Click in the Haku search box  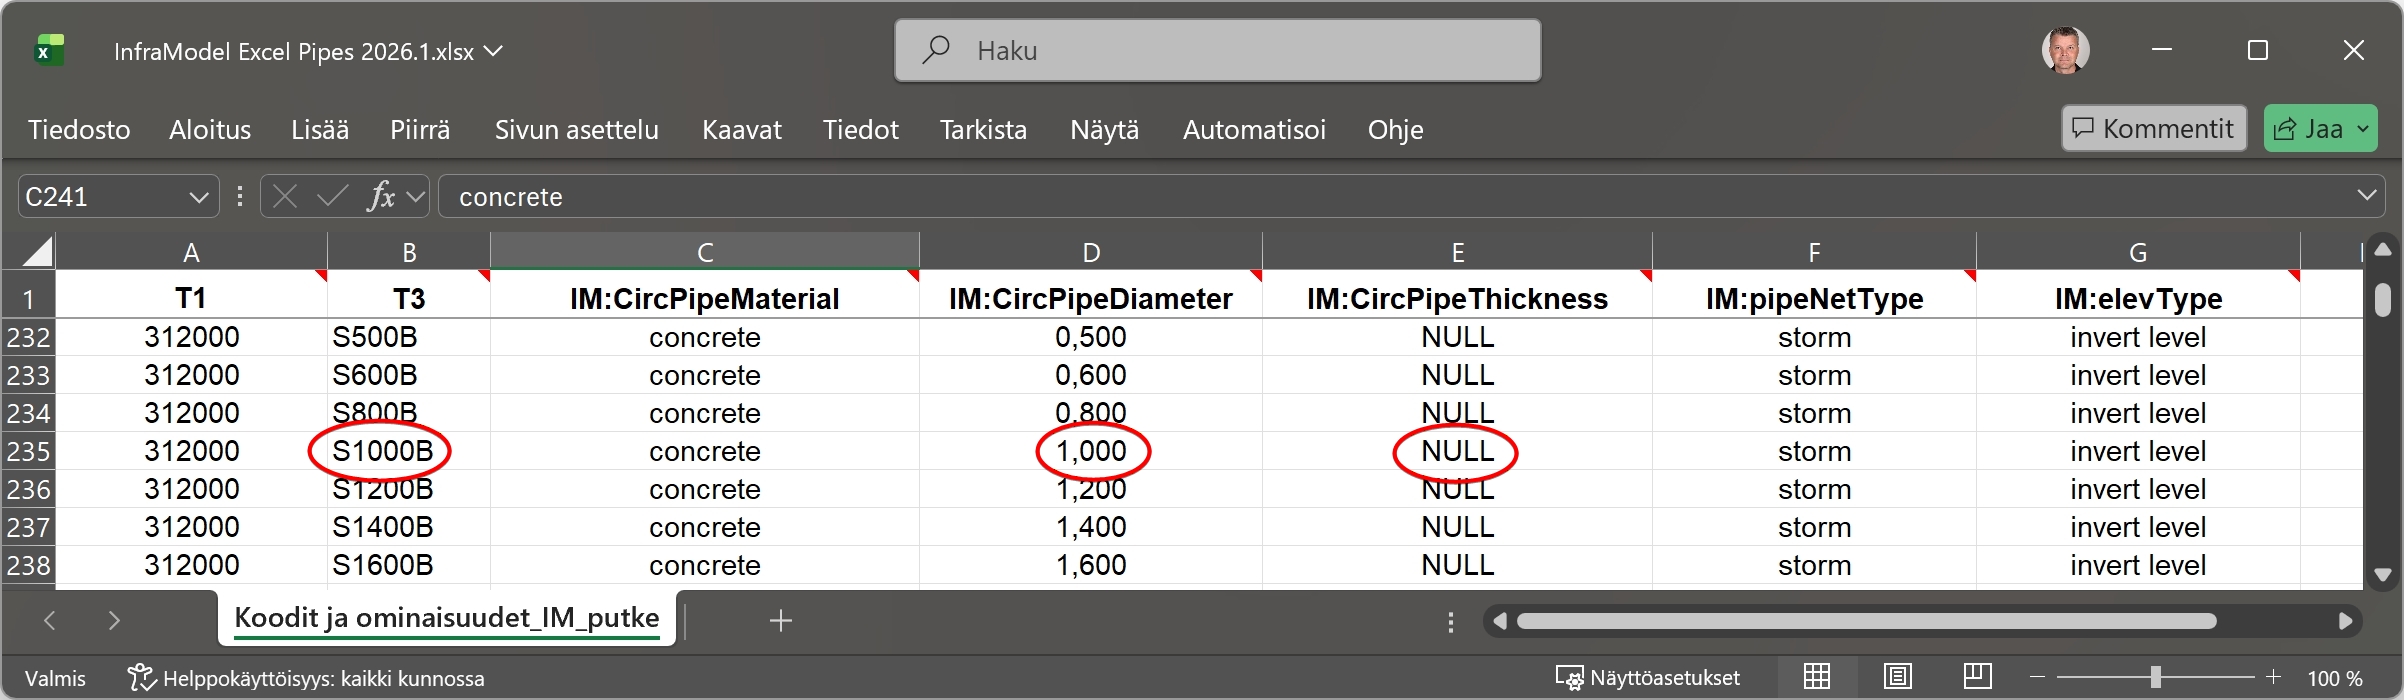click(x=1217, y=50)
